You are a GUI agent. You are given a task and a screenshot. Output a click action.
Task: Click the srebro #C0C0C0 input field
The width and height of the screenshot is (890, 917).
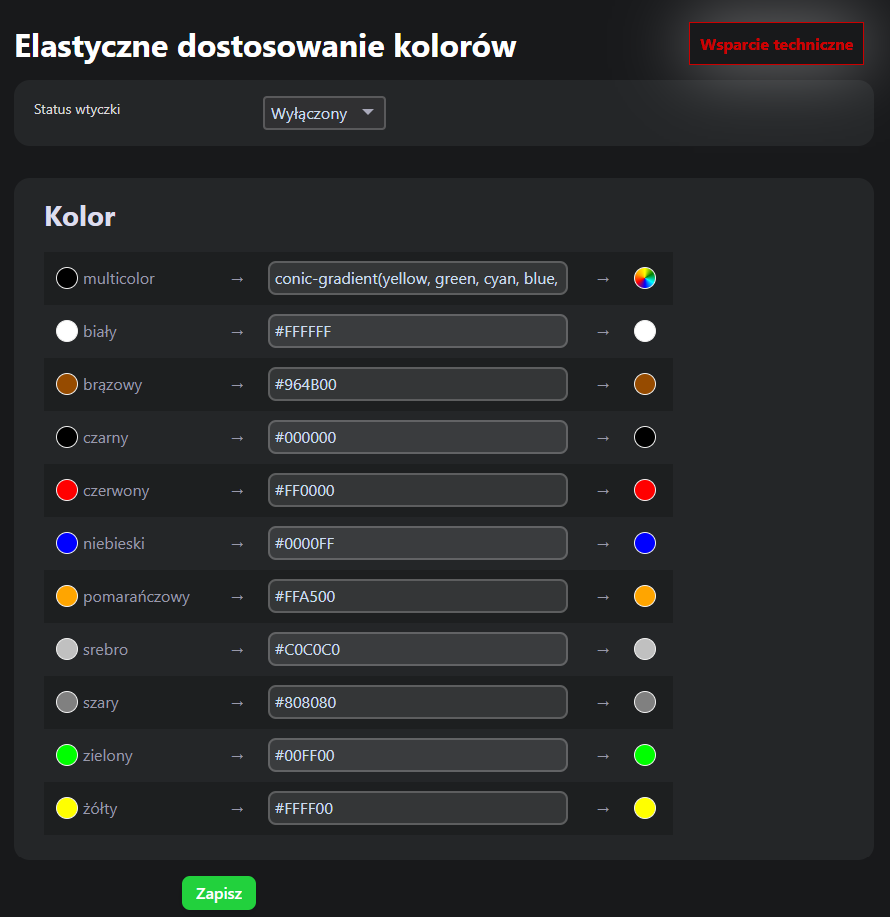(417, 649)
